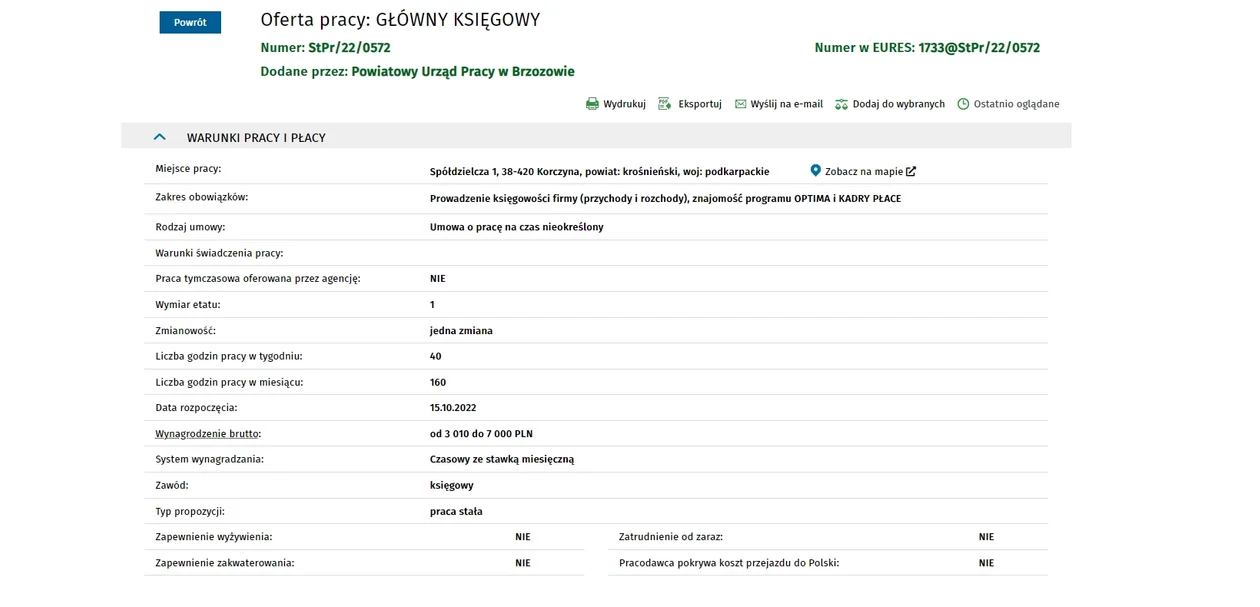1260x607 pixels.
Task: Click the WARUNKI PRACY I PŁACY header
Action: tap(256, 138)
